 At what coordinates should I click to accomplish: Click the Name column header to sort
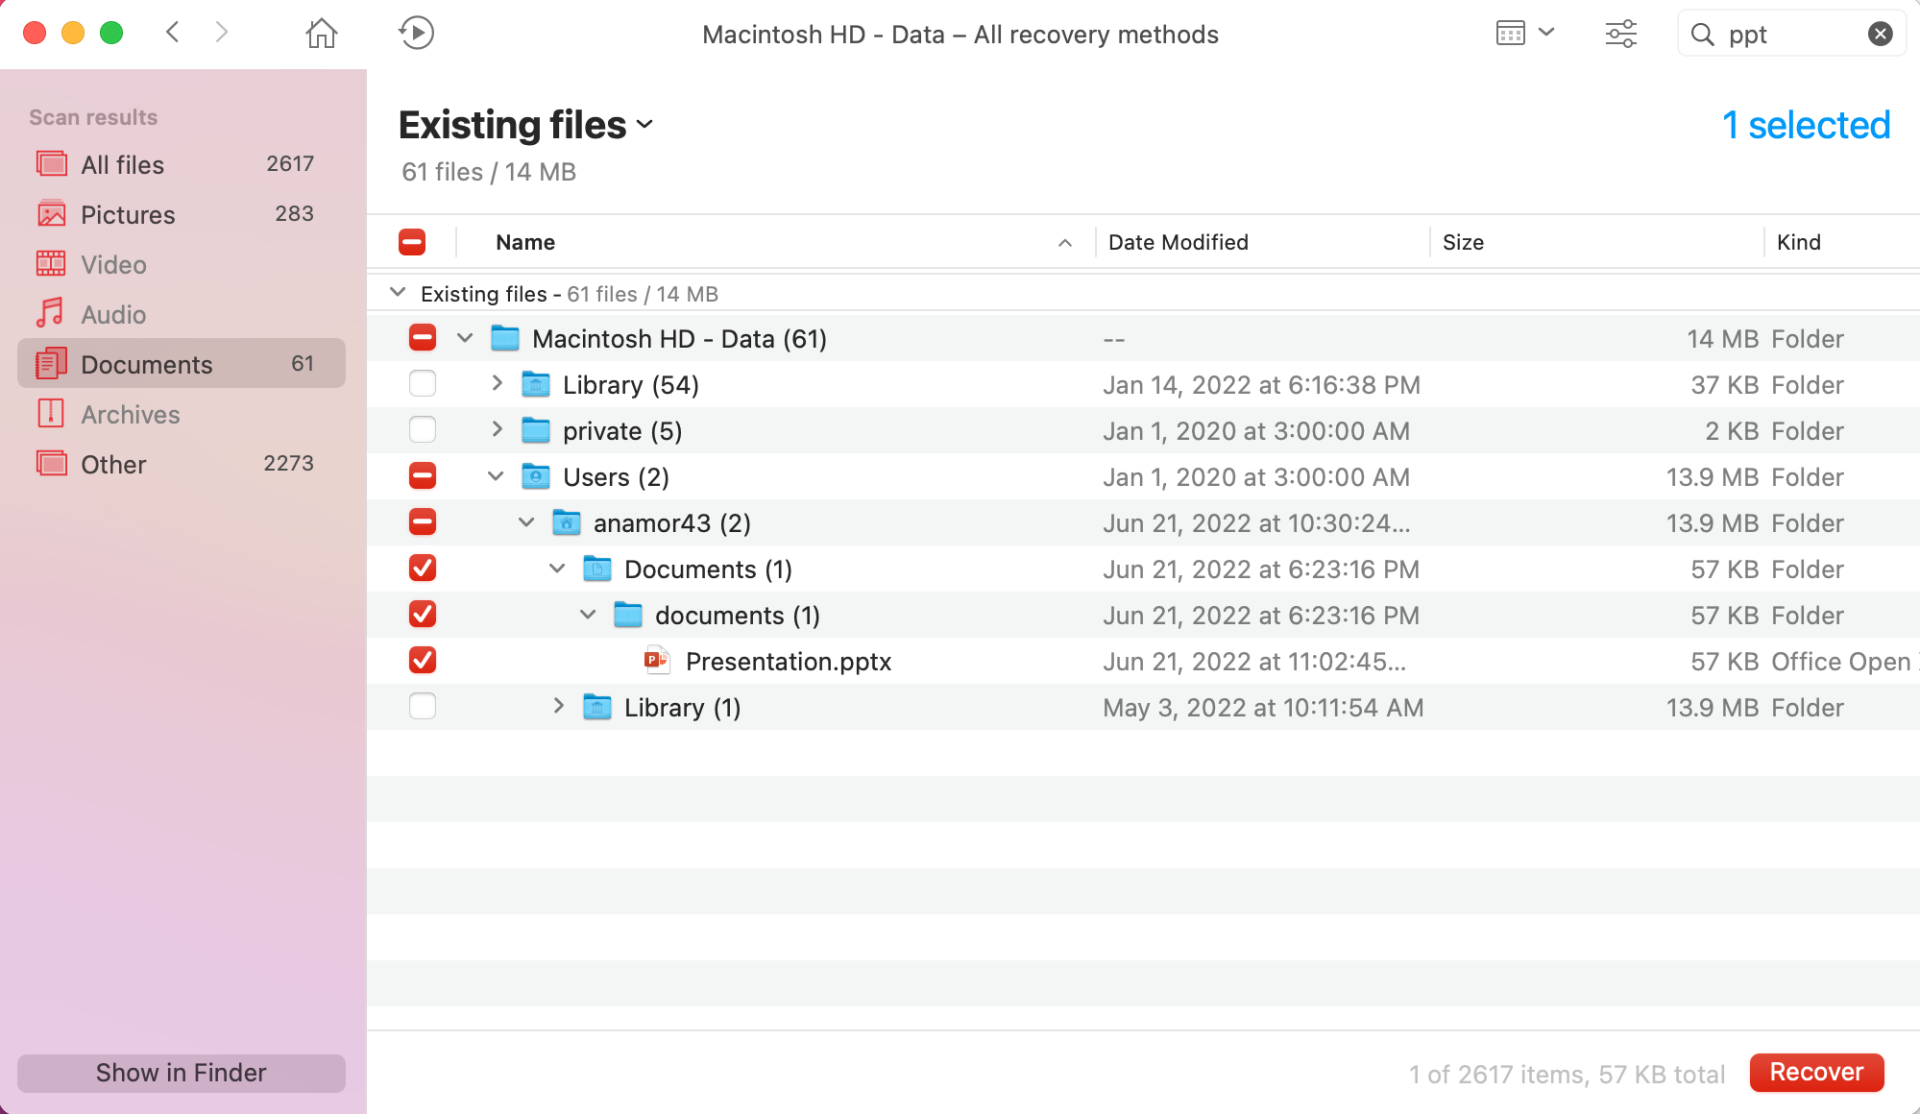525,241
